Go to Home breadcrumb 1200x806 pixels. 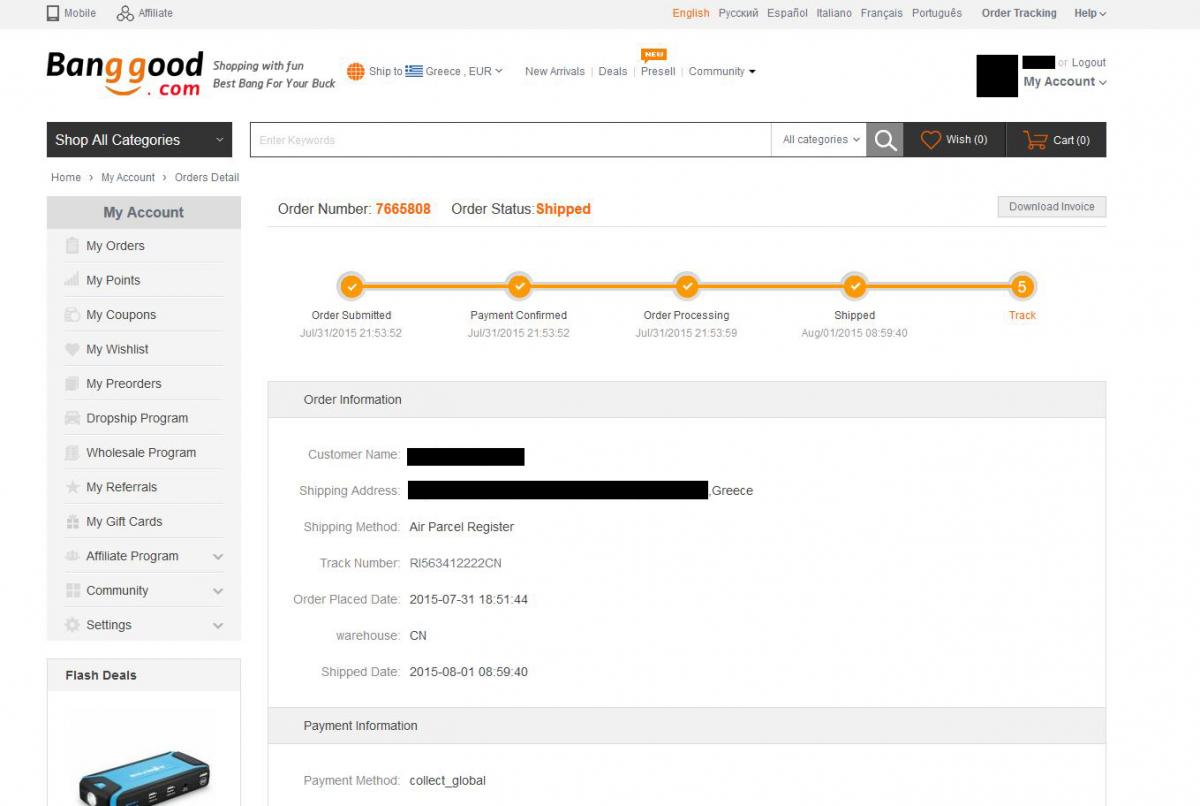point(66,177)
